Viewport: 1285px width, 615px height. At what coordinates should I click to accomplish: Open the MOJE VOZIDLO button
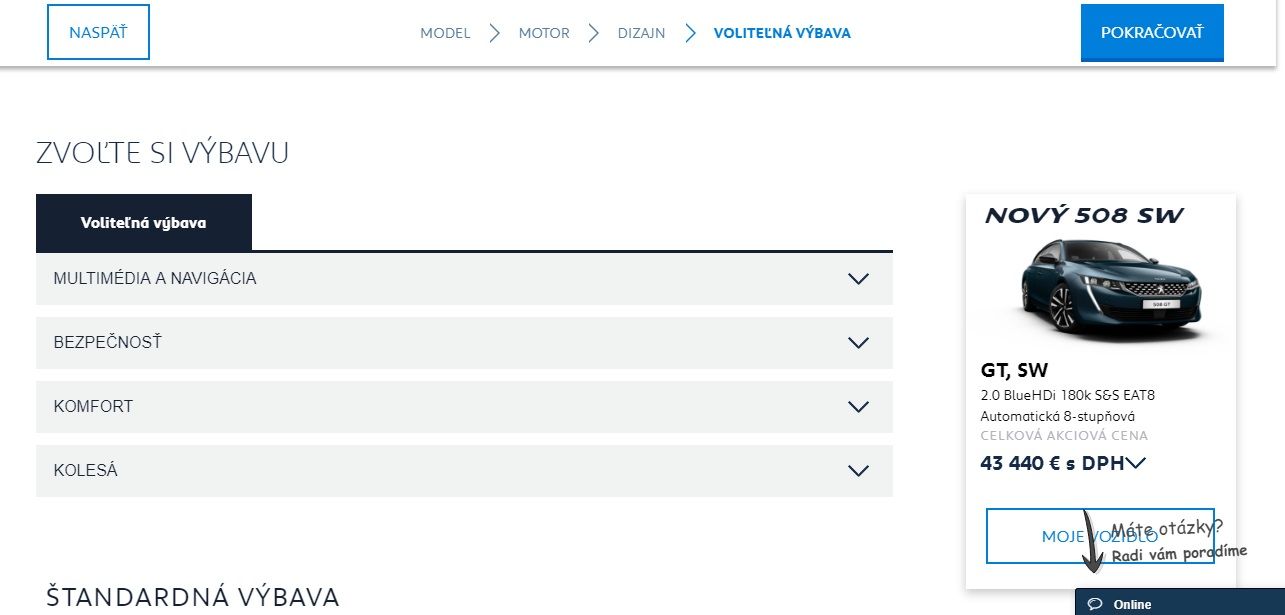[x=1100, y=536]
